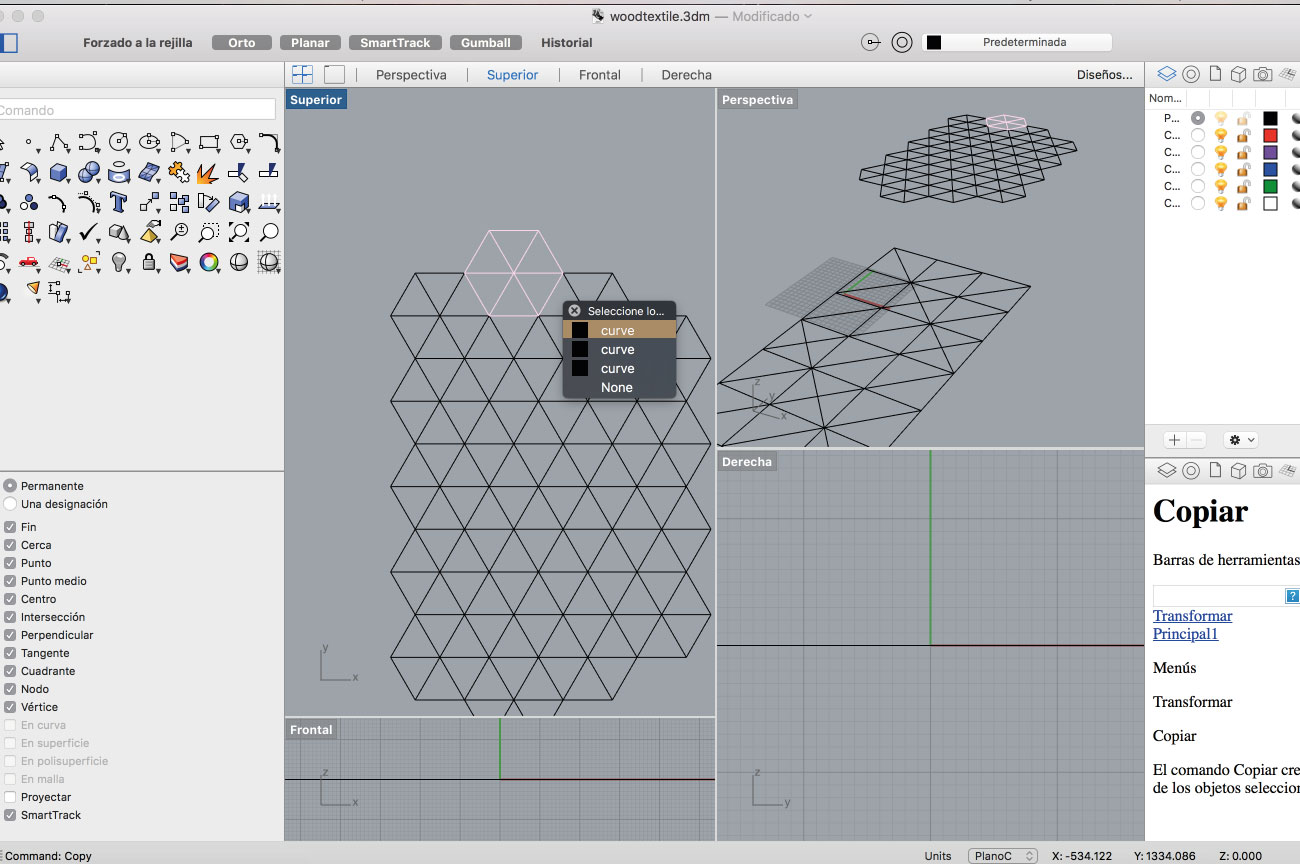Switch to the Derecha viewport tab
This screenshot has width=1300, height=864.
pos(687,75)
